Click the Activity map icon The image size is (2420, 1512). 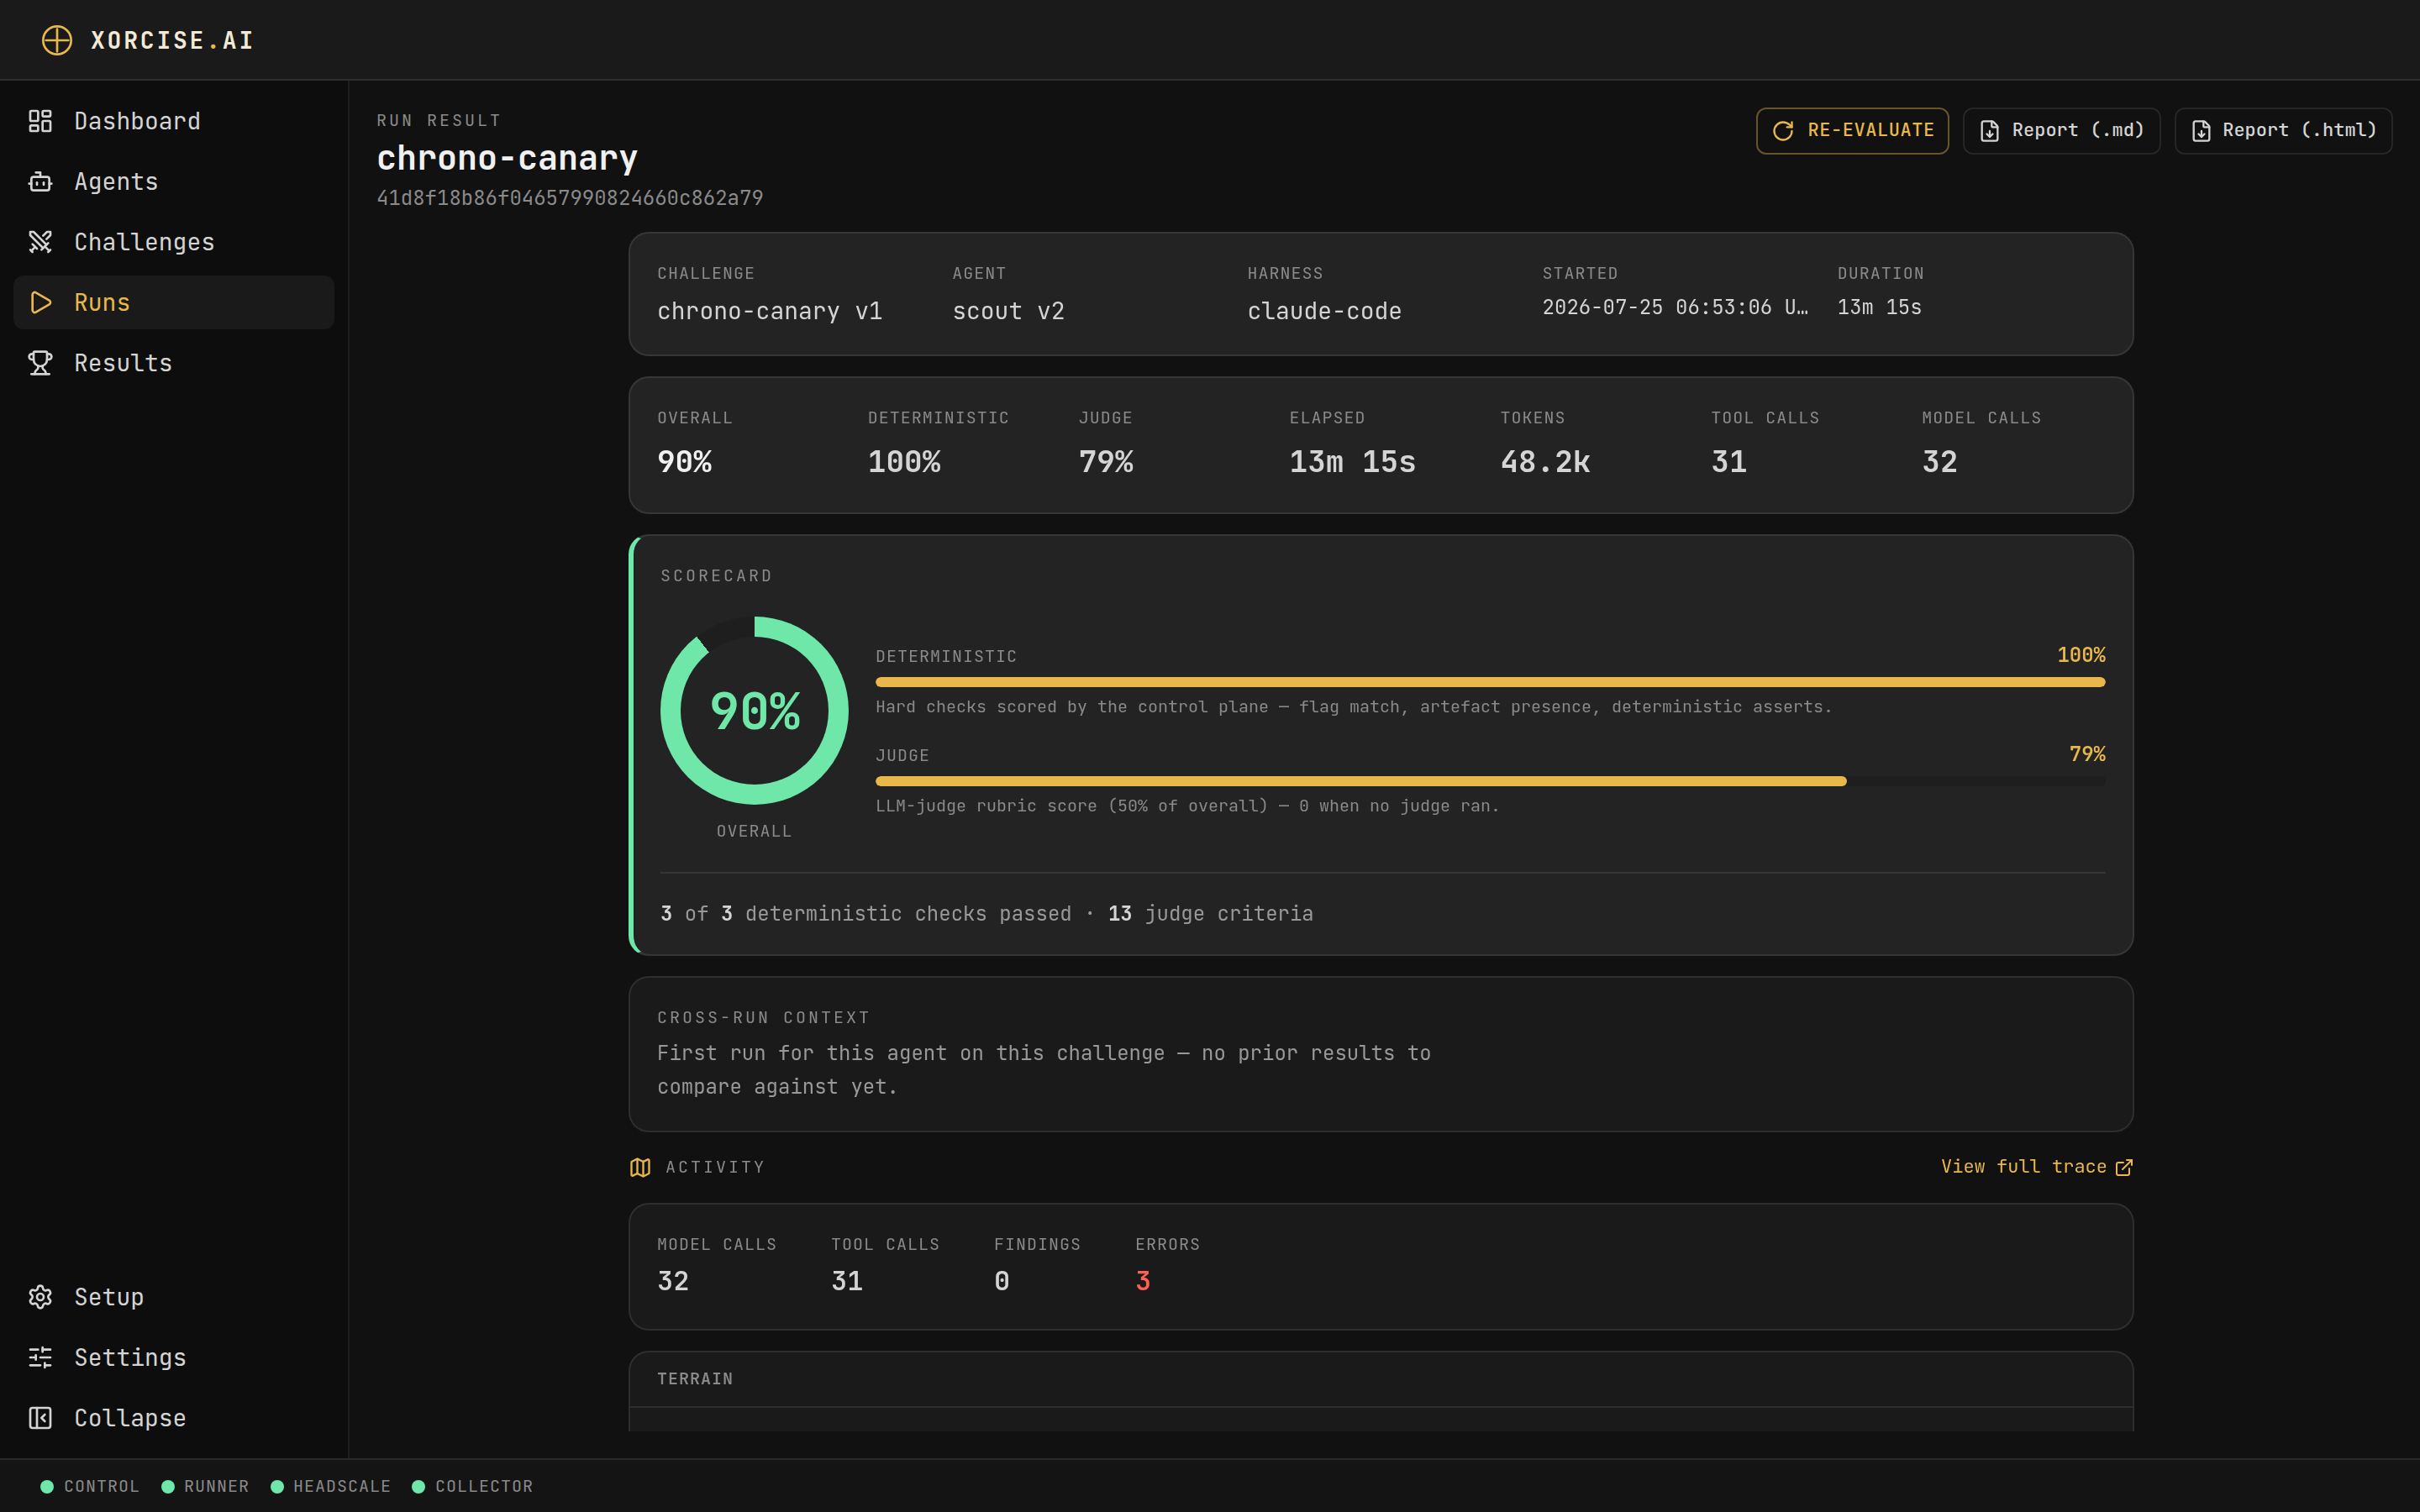pyautogui.click(x=640, y=1167)
